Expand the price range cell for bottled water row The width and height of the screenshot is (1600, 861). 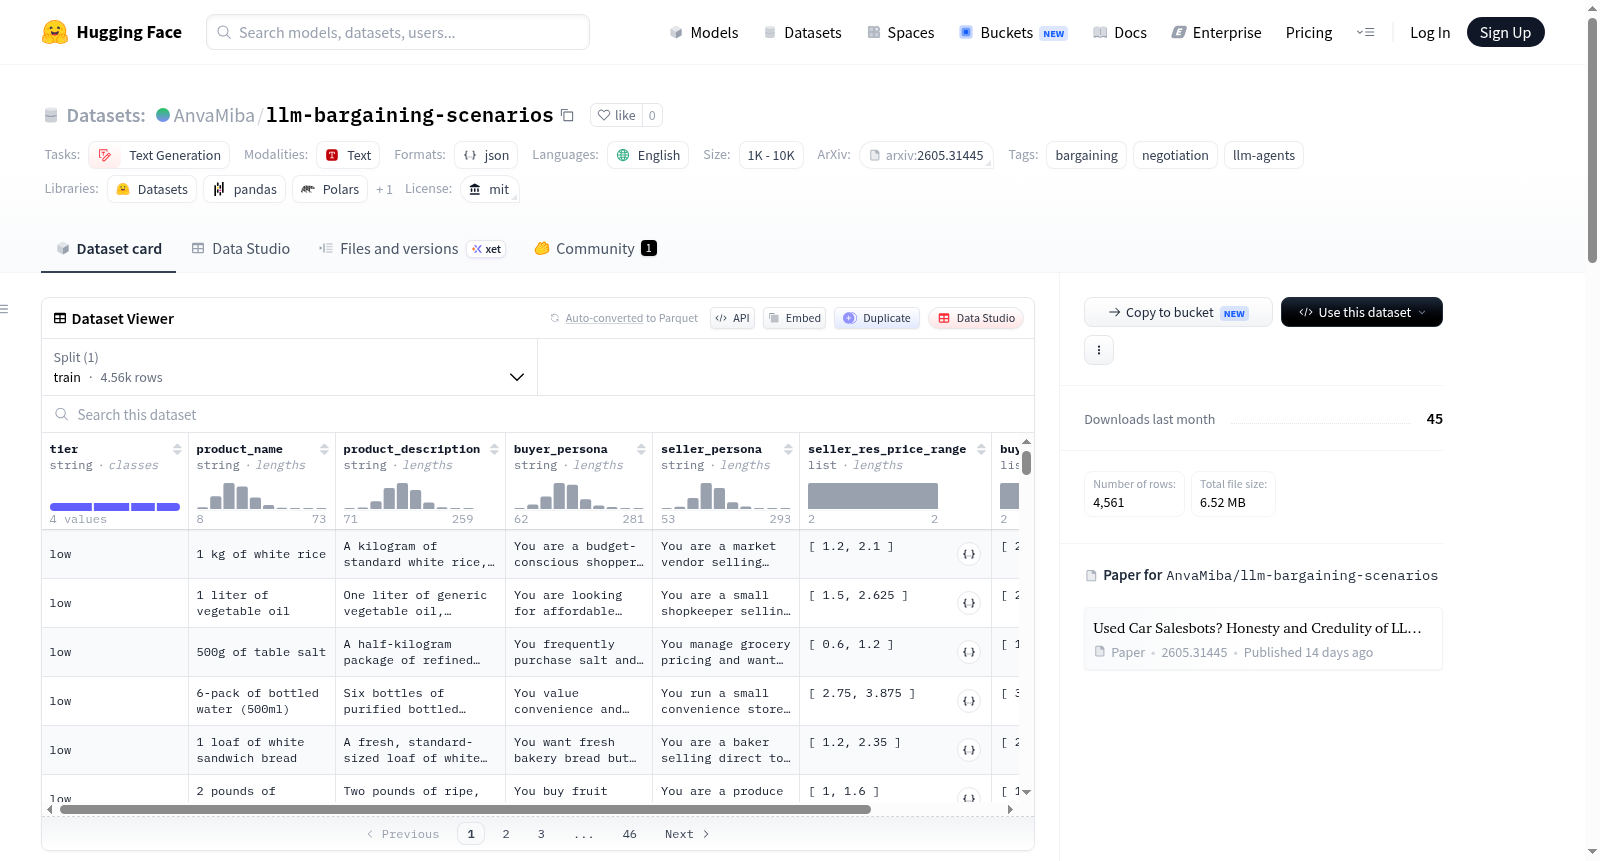click(968, 701)
